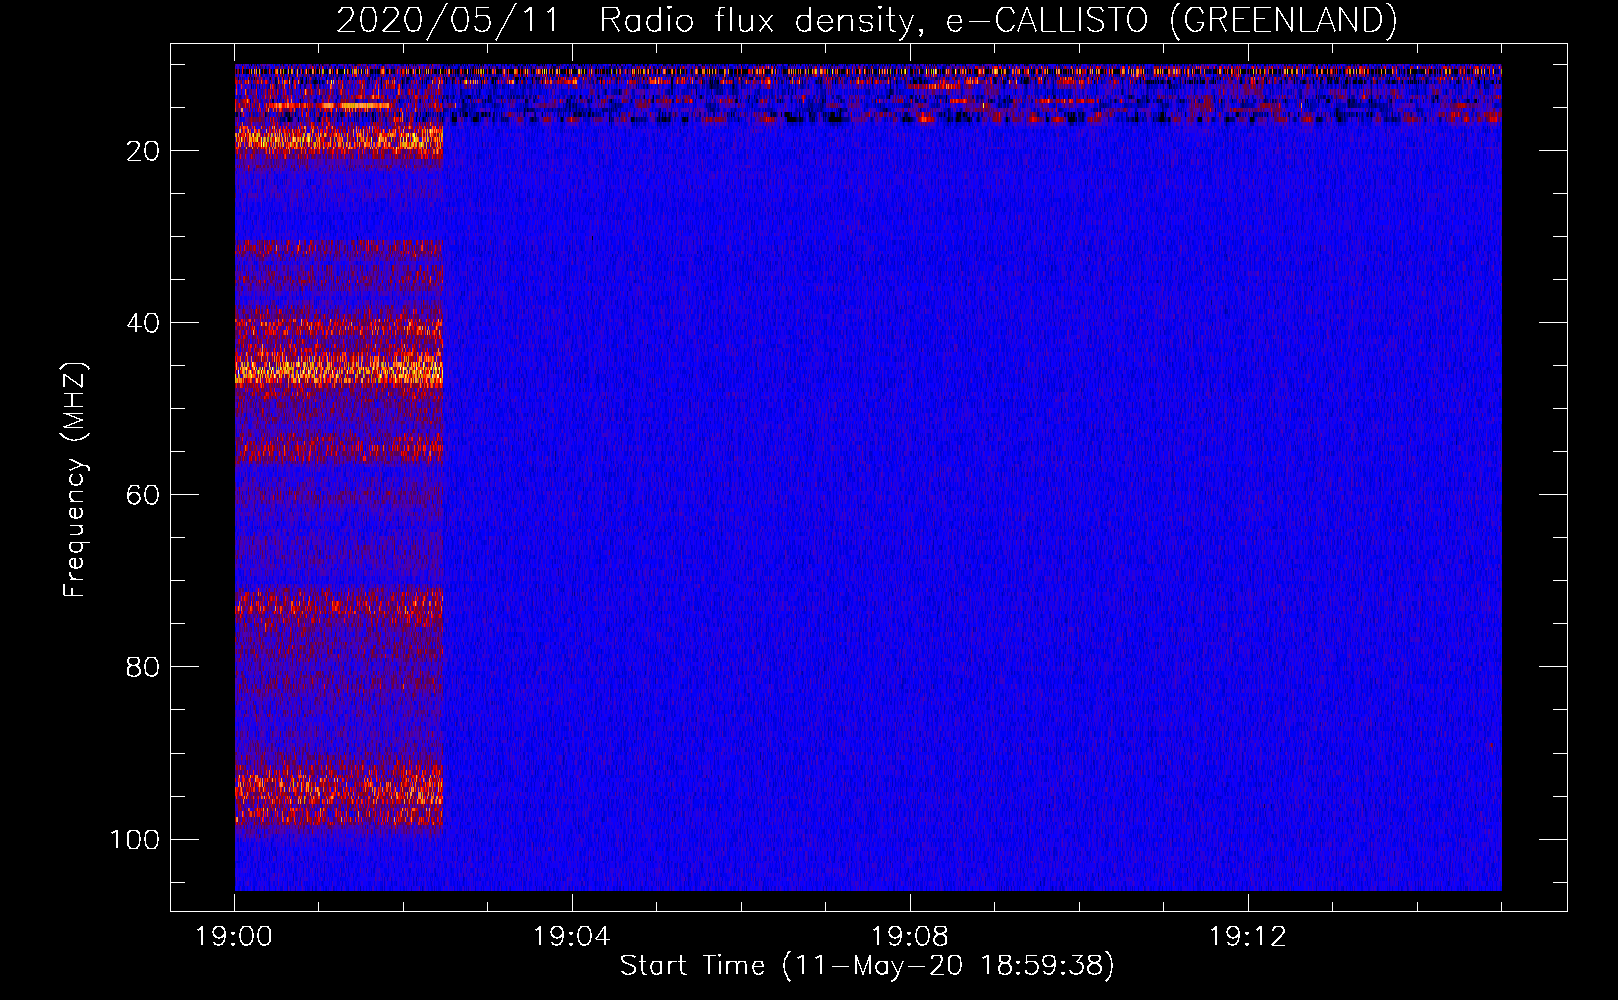Click the '60' frequency tick label
This screenshot has width=1618, height=1000.
(143, 495)
